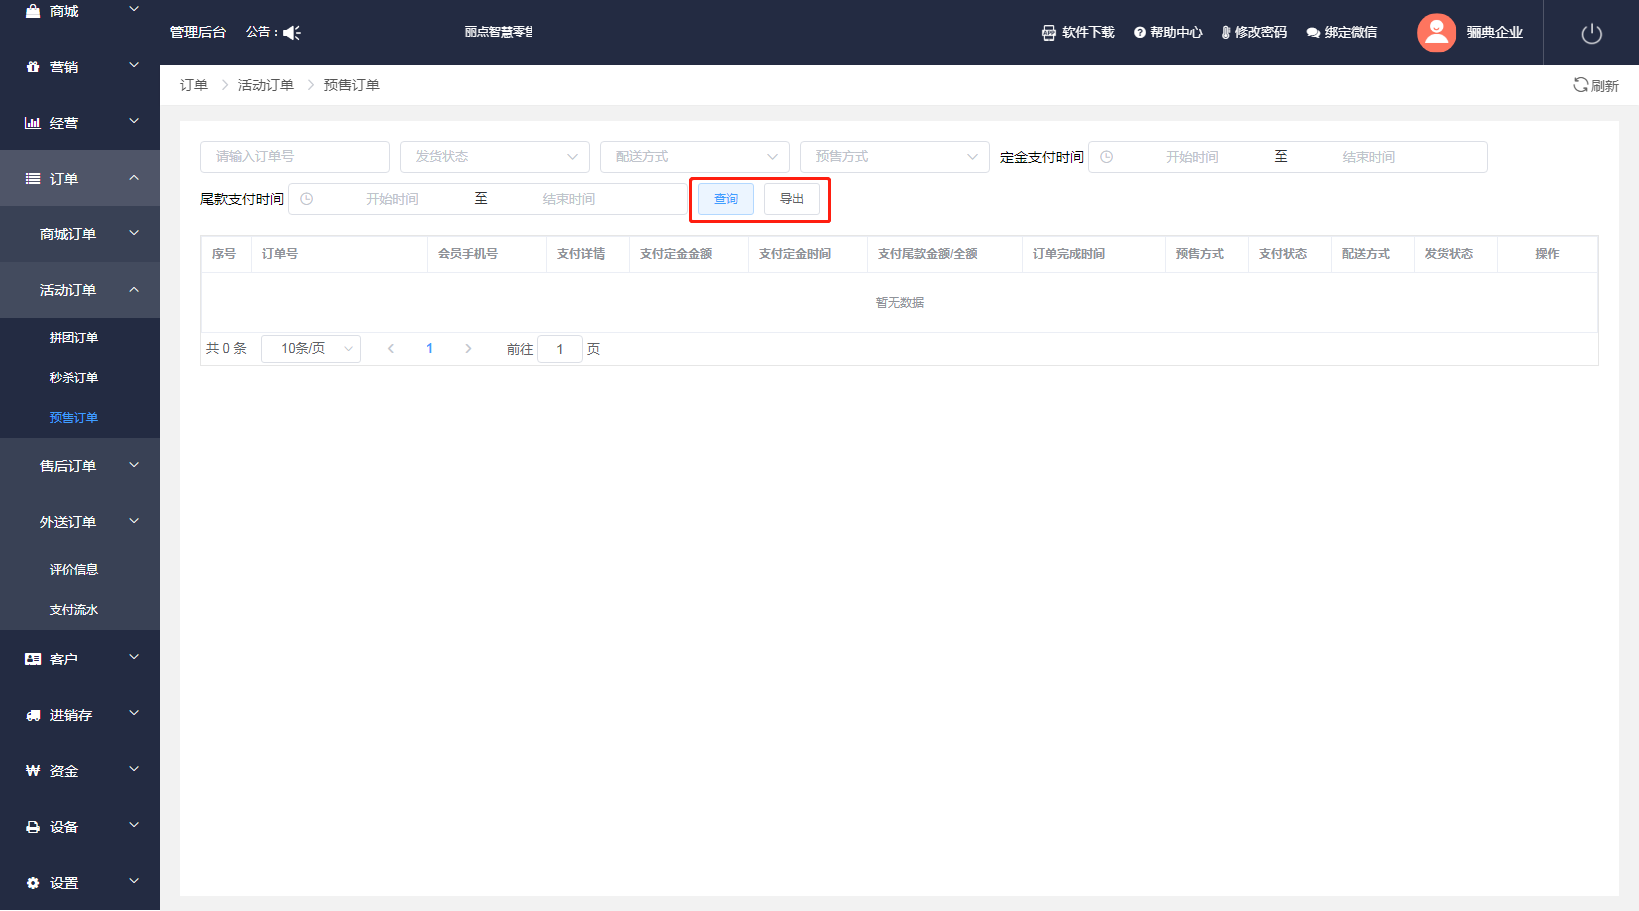Expand the 营销 menu chevron

pyautogui.click(x=134, y=65)
